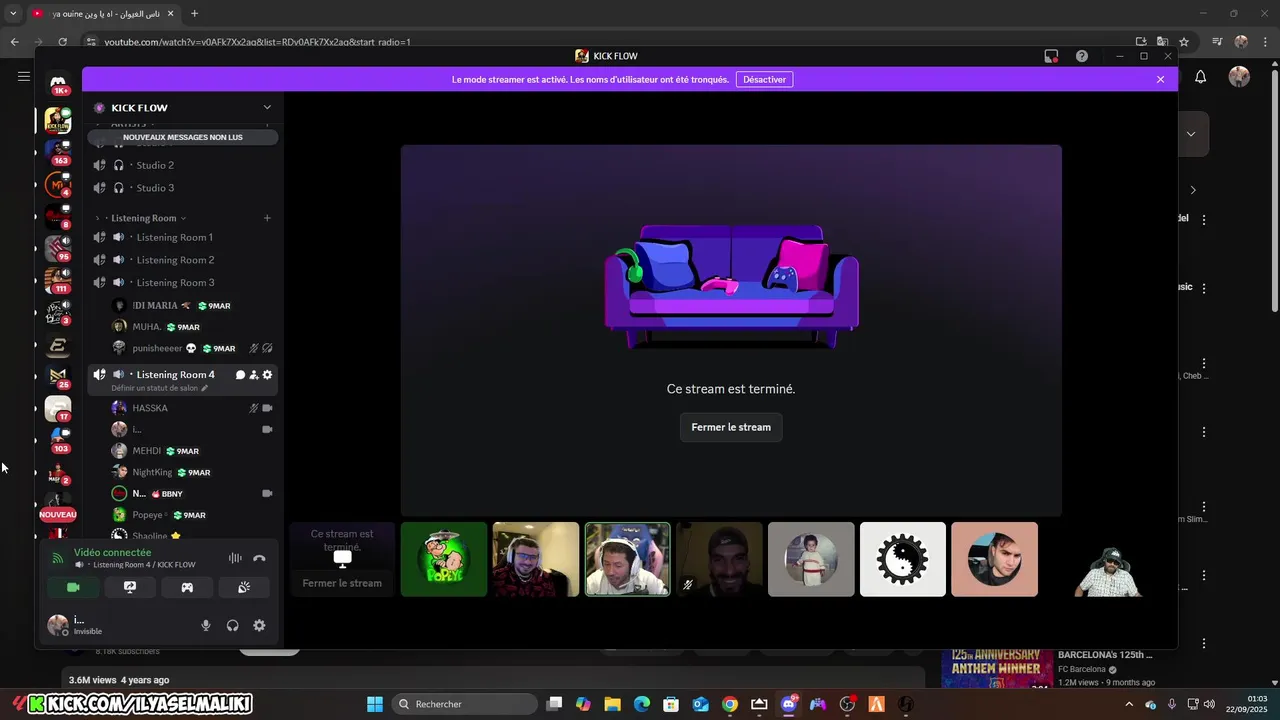Switch to the KICK FLOW server icon
Image resolution: width=1280 pixels, height=720 pixels.
click(x=58, y=120)
